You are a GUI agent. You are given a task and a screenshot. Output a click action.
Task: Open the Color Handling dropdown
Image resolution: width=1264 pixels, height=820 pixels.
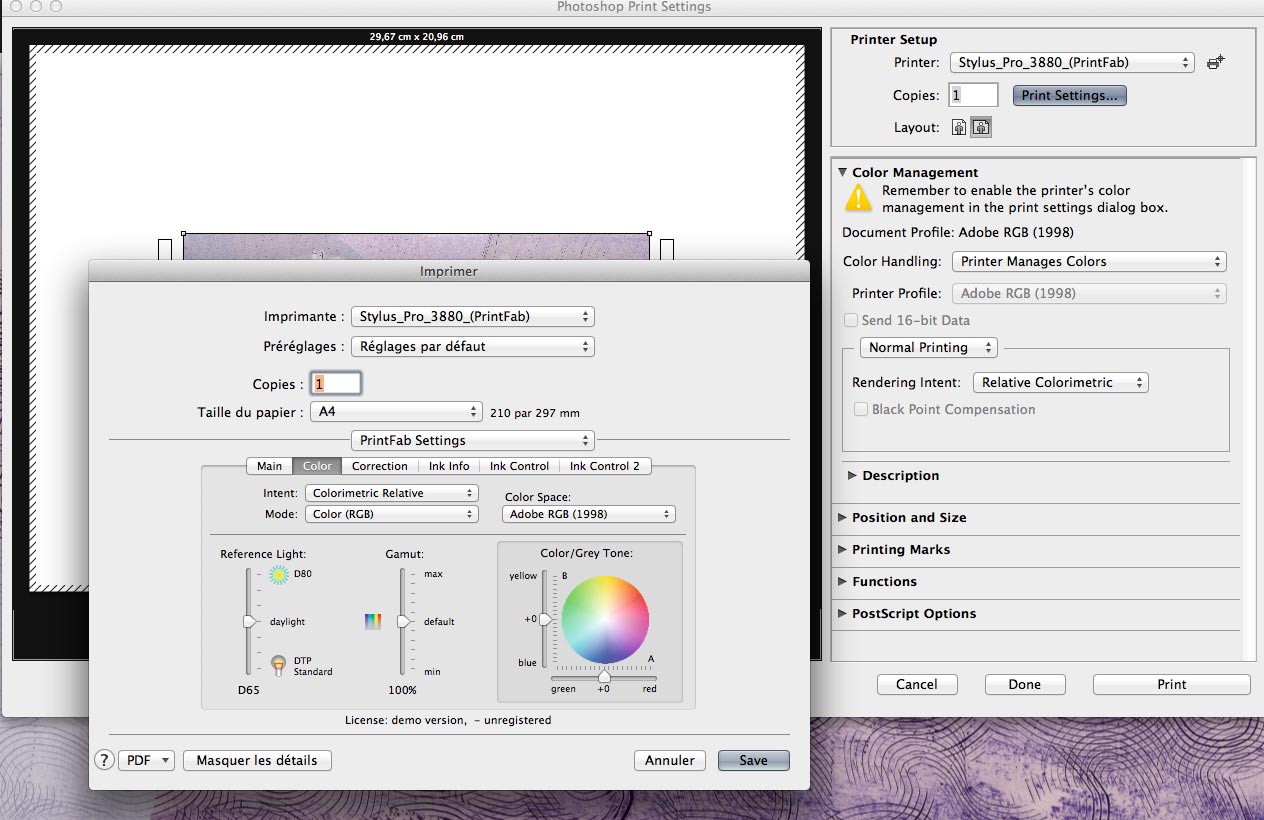click(x=1087, y=262)
